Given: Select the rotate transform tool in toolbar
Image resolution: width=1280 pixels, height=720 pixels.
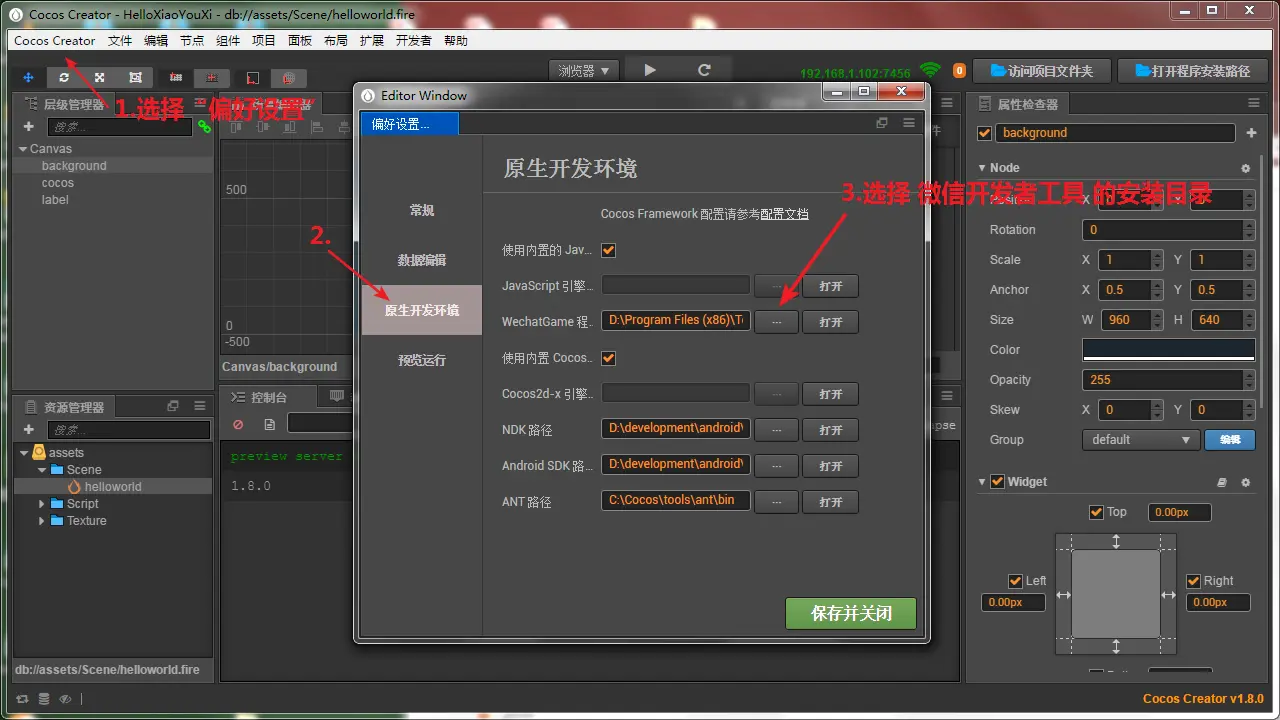Looking at the screenshot, I should (64, 77).
